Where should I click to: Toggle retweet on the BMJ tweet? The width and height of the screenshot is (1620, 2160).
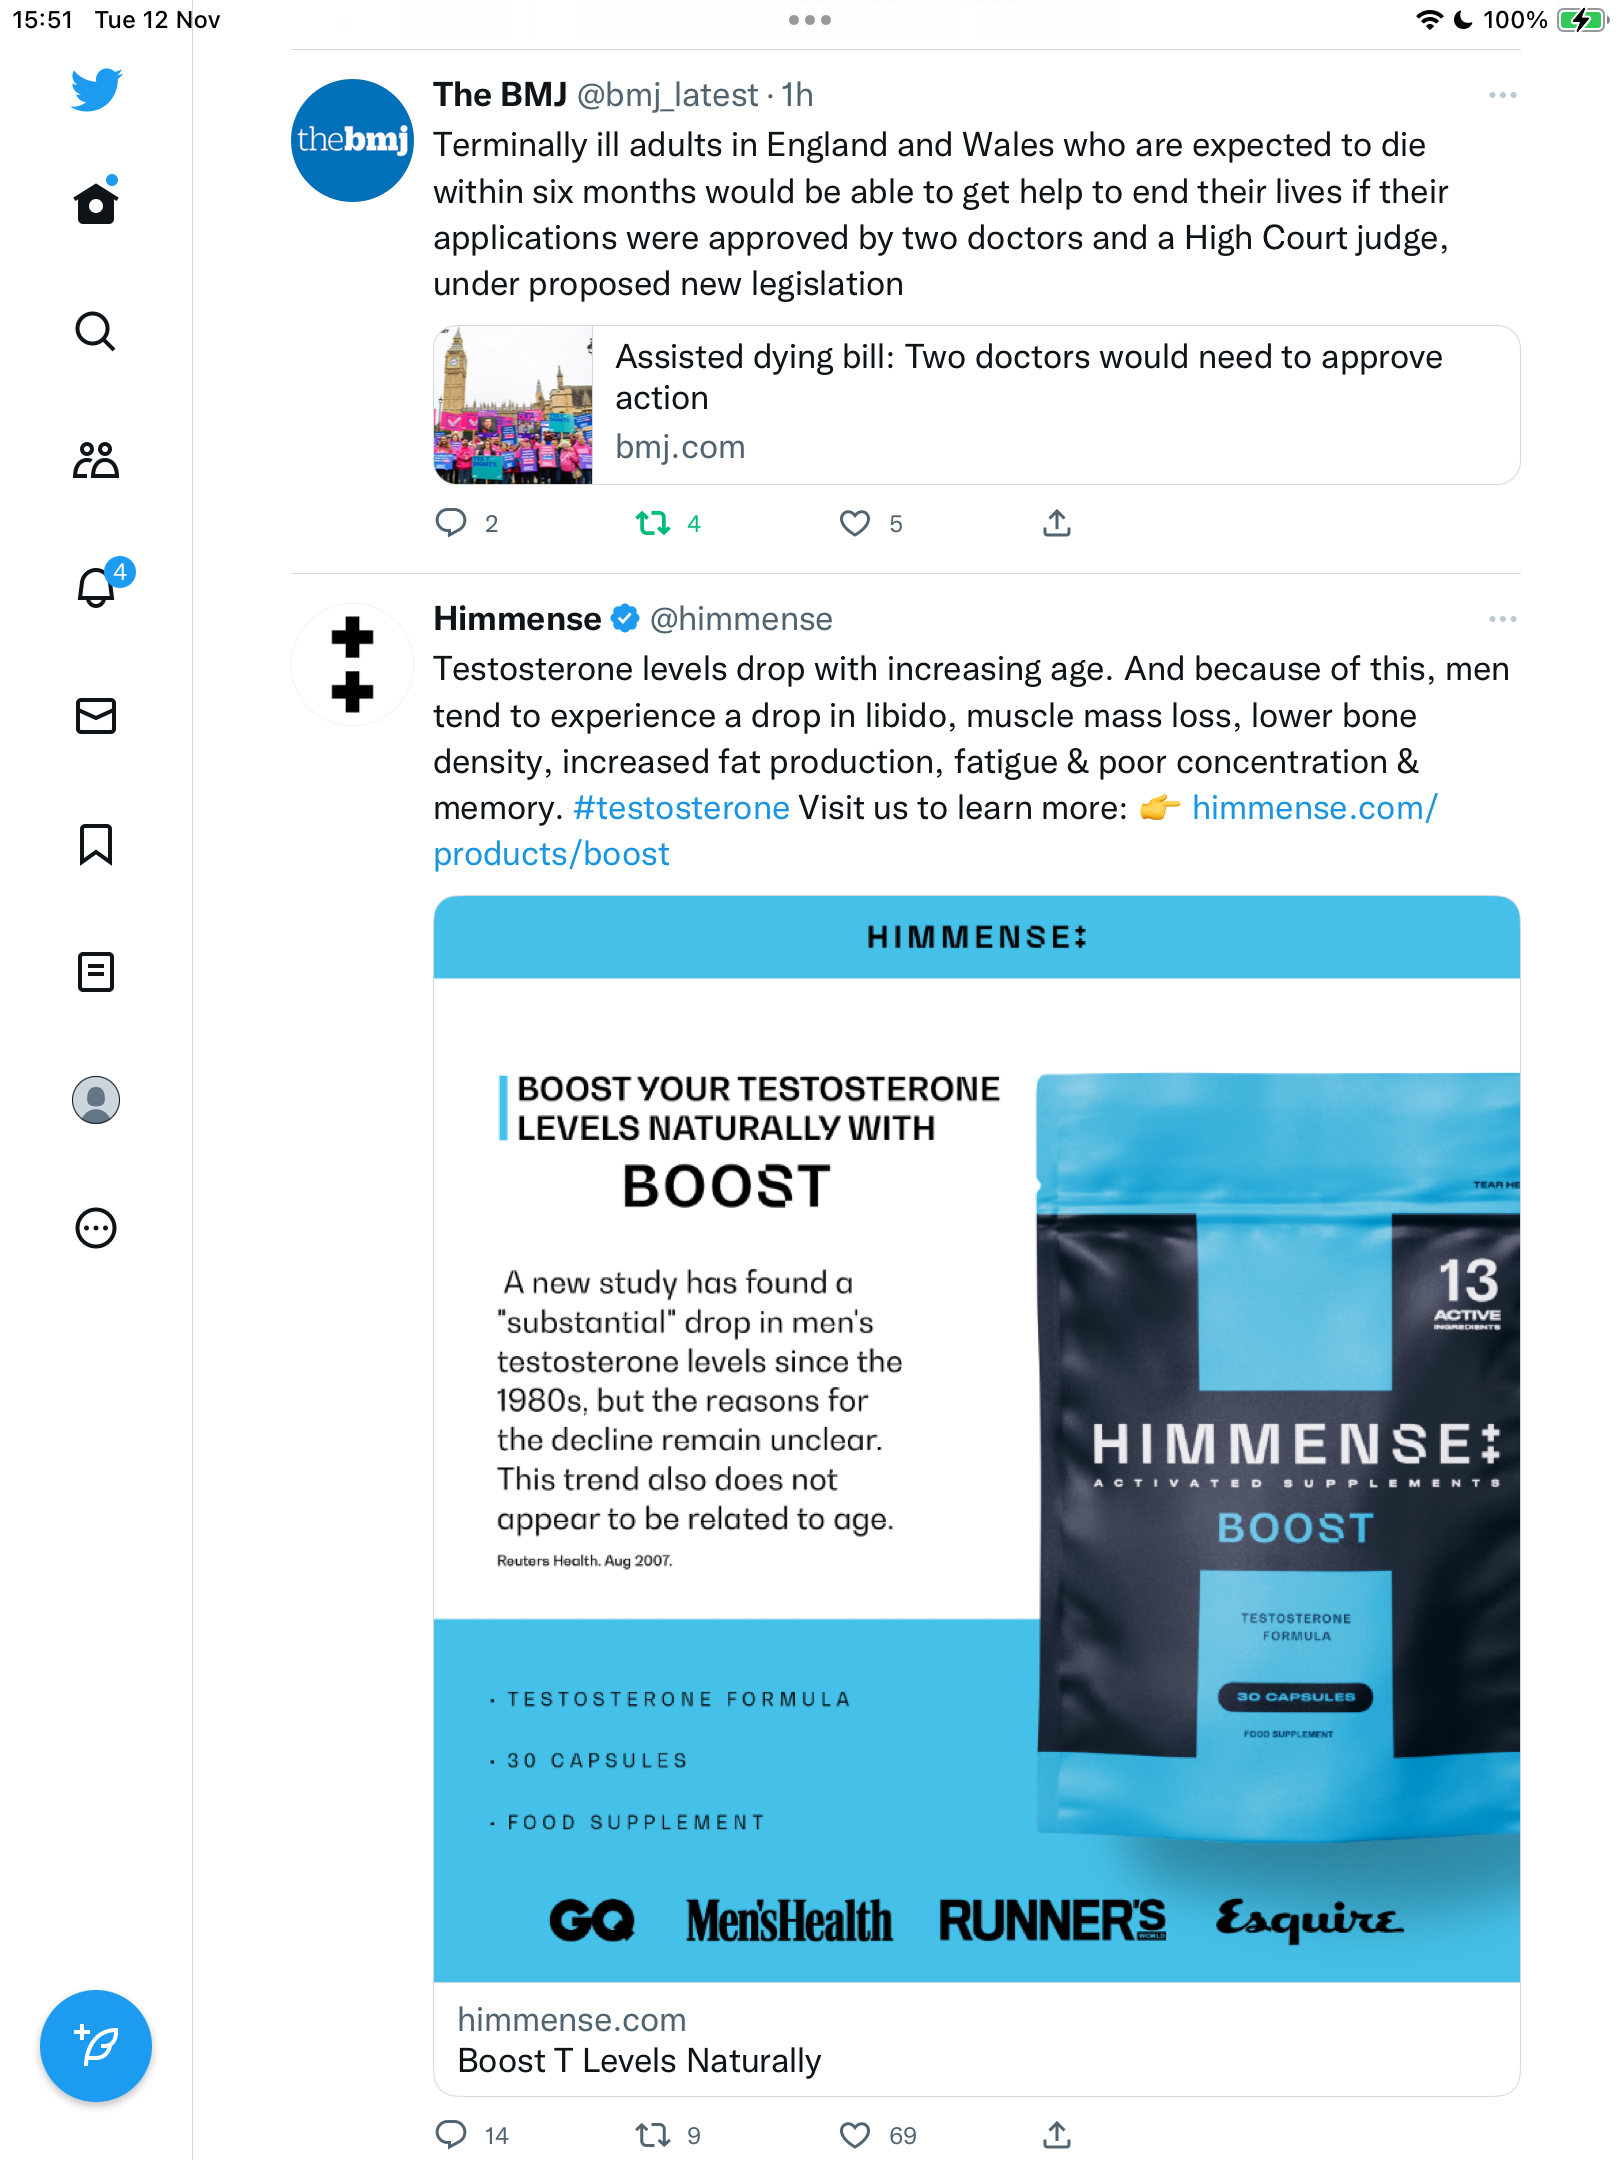click(653, 523)
